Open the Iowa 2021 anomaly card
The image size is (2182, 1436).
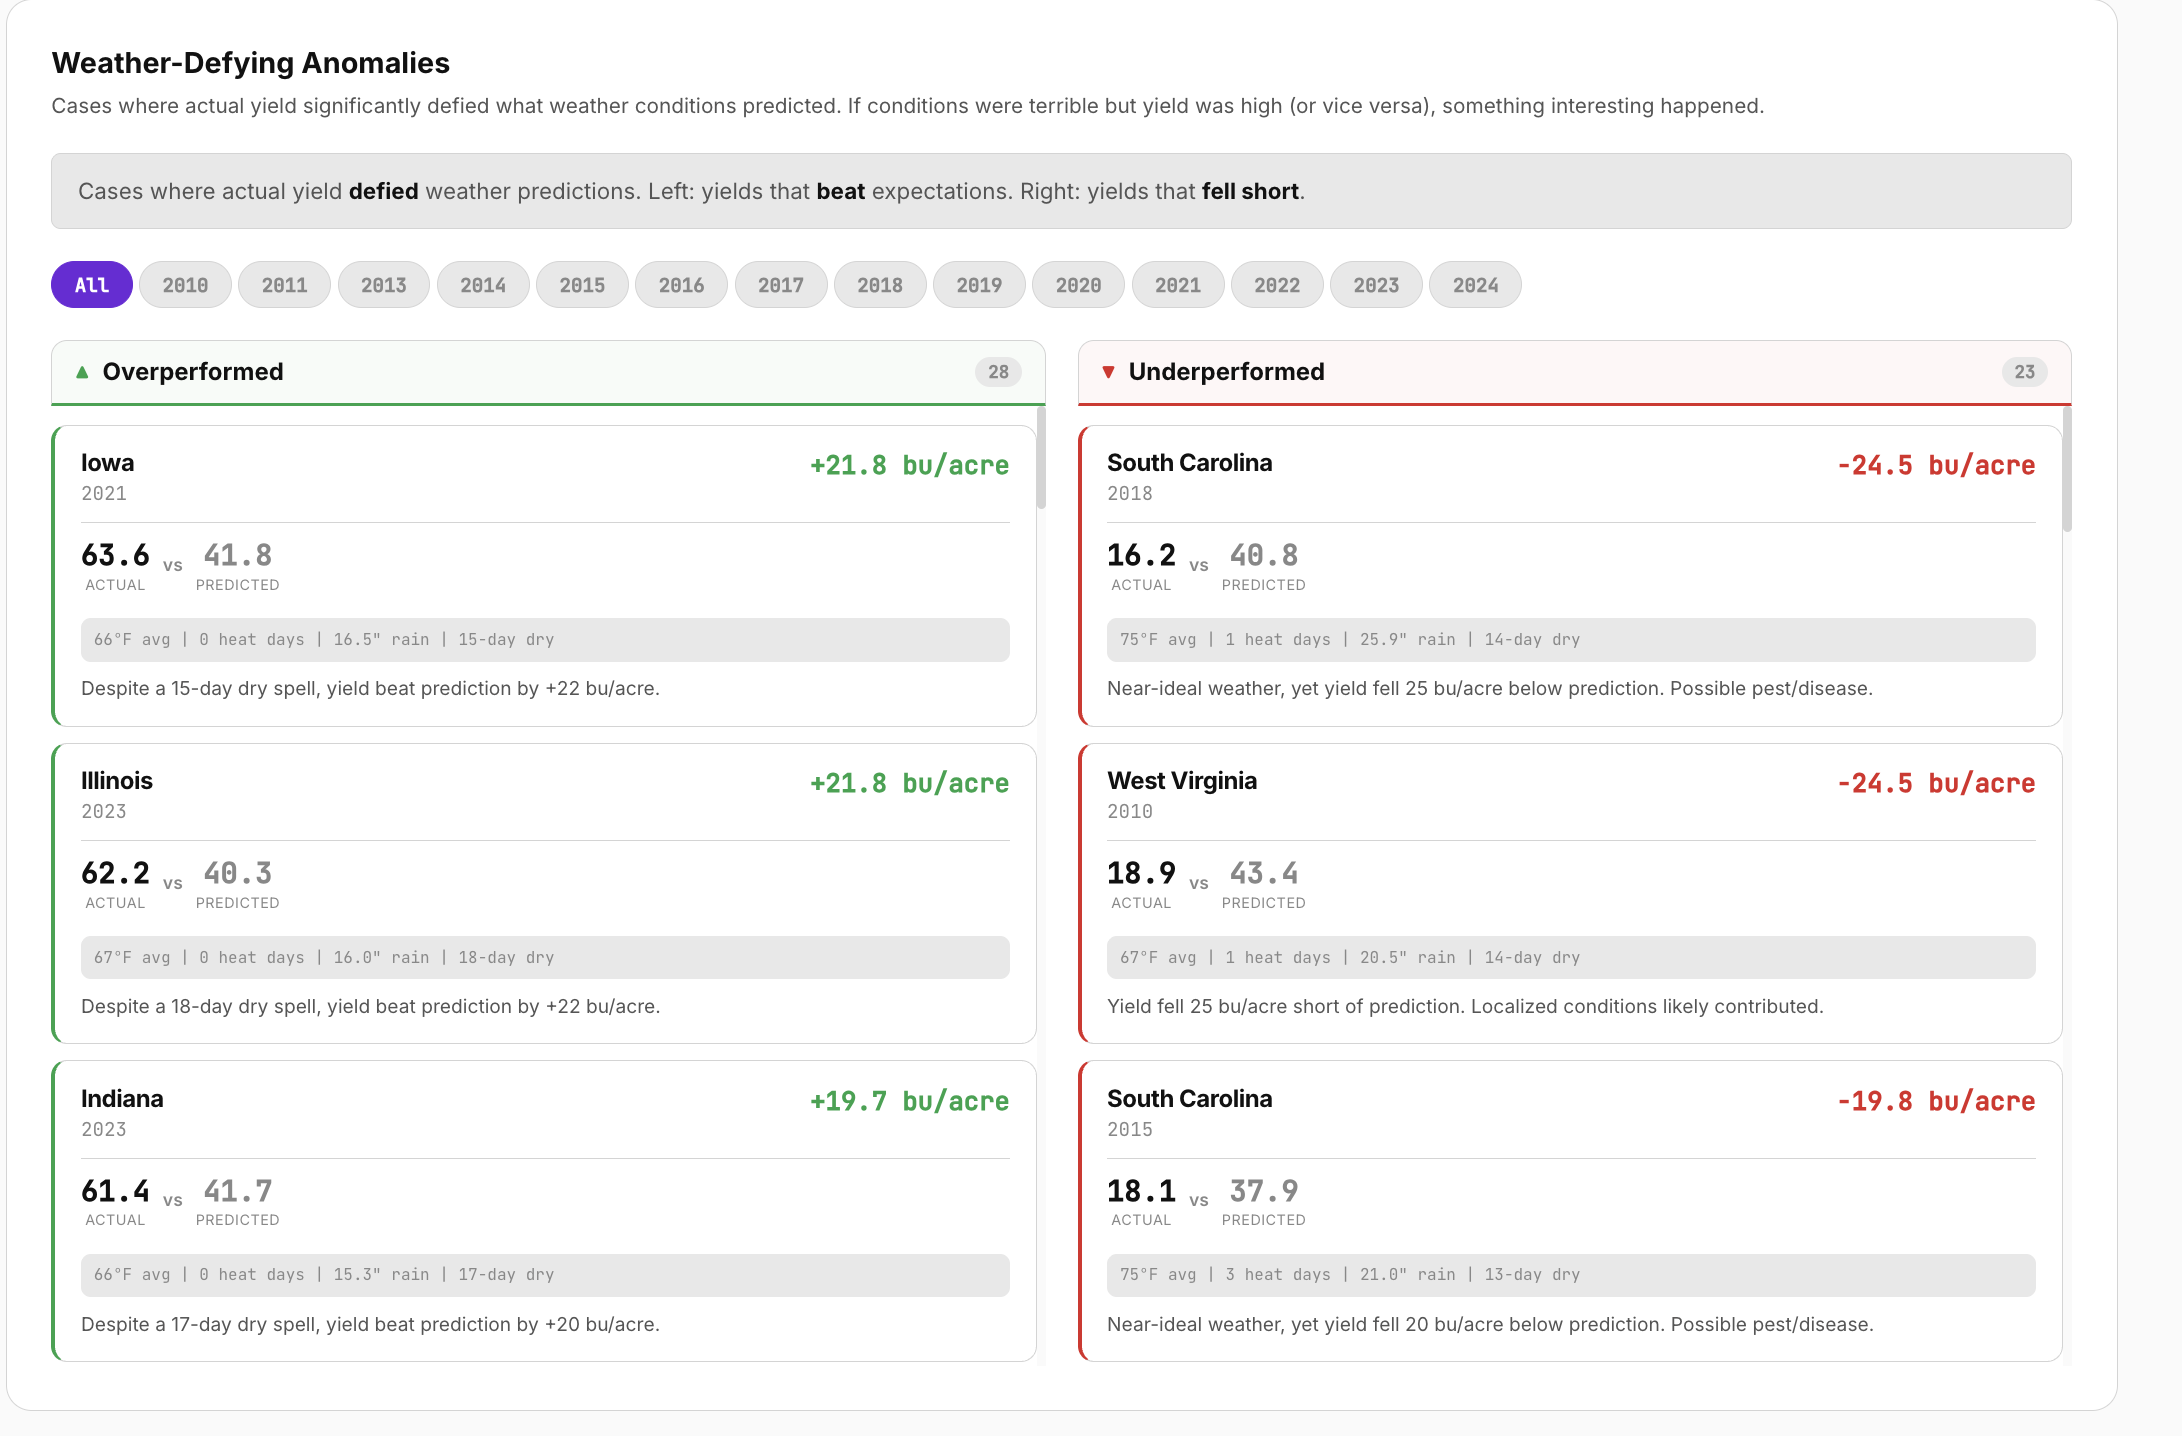coord(544,576)
